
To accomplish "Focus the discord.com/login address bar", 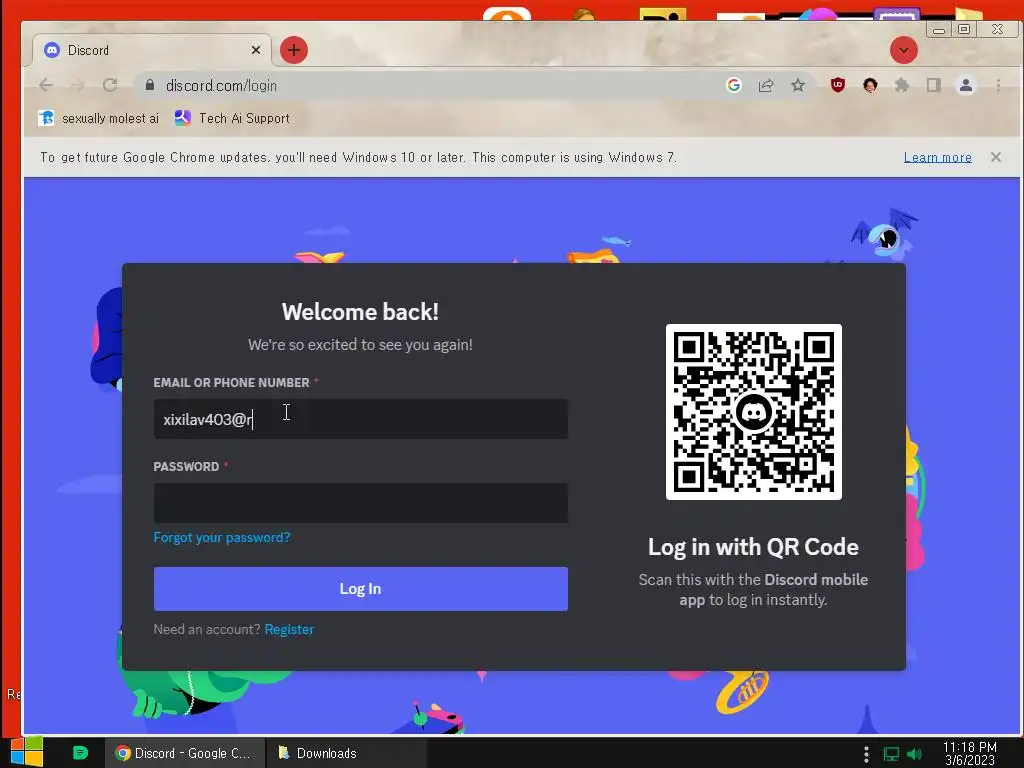I will [x=431, y=86].
